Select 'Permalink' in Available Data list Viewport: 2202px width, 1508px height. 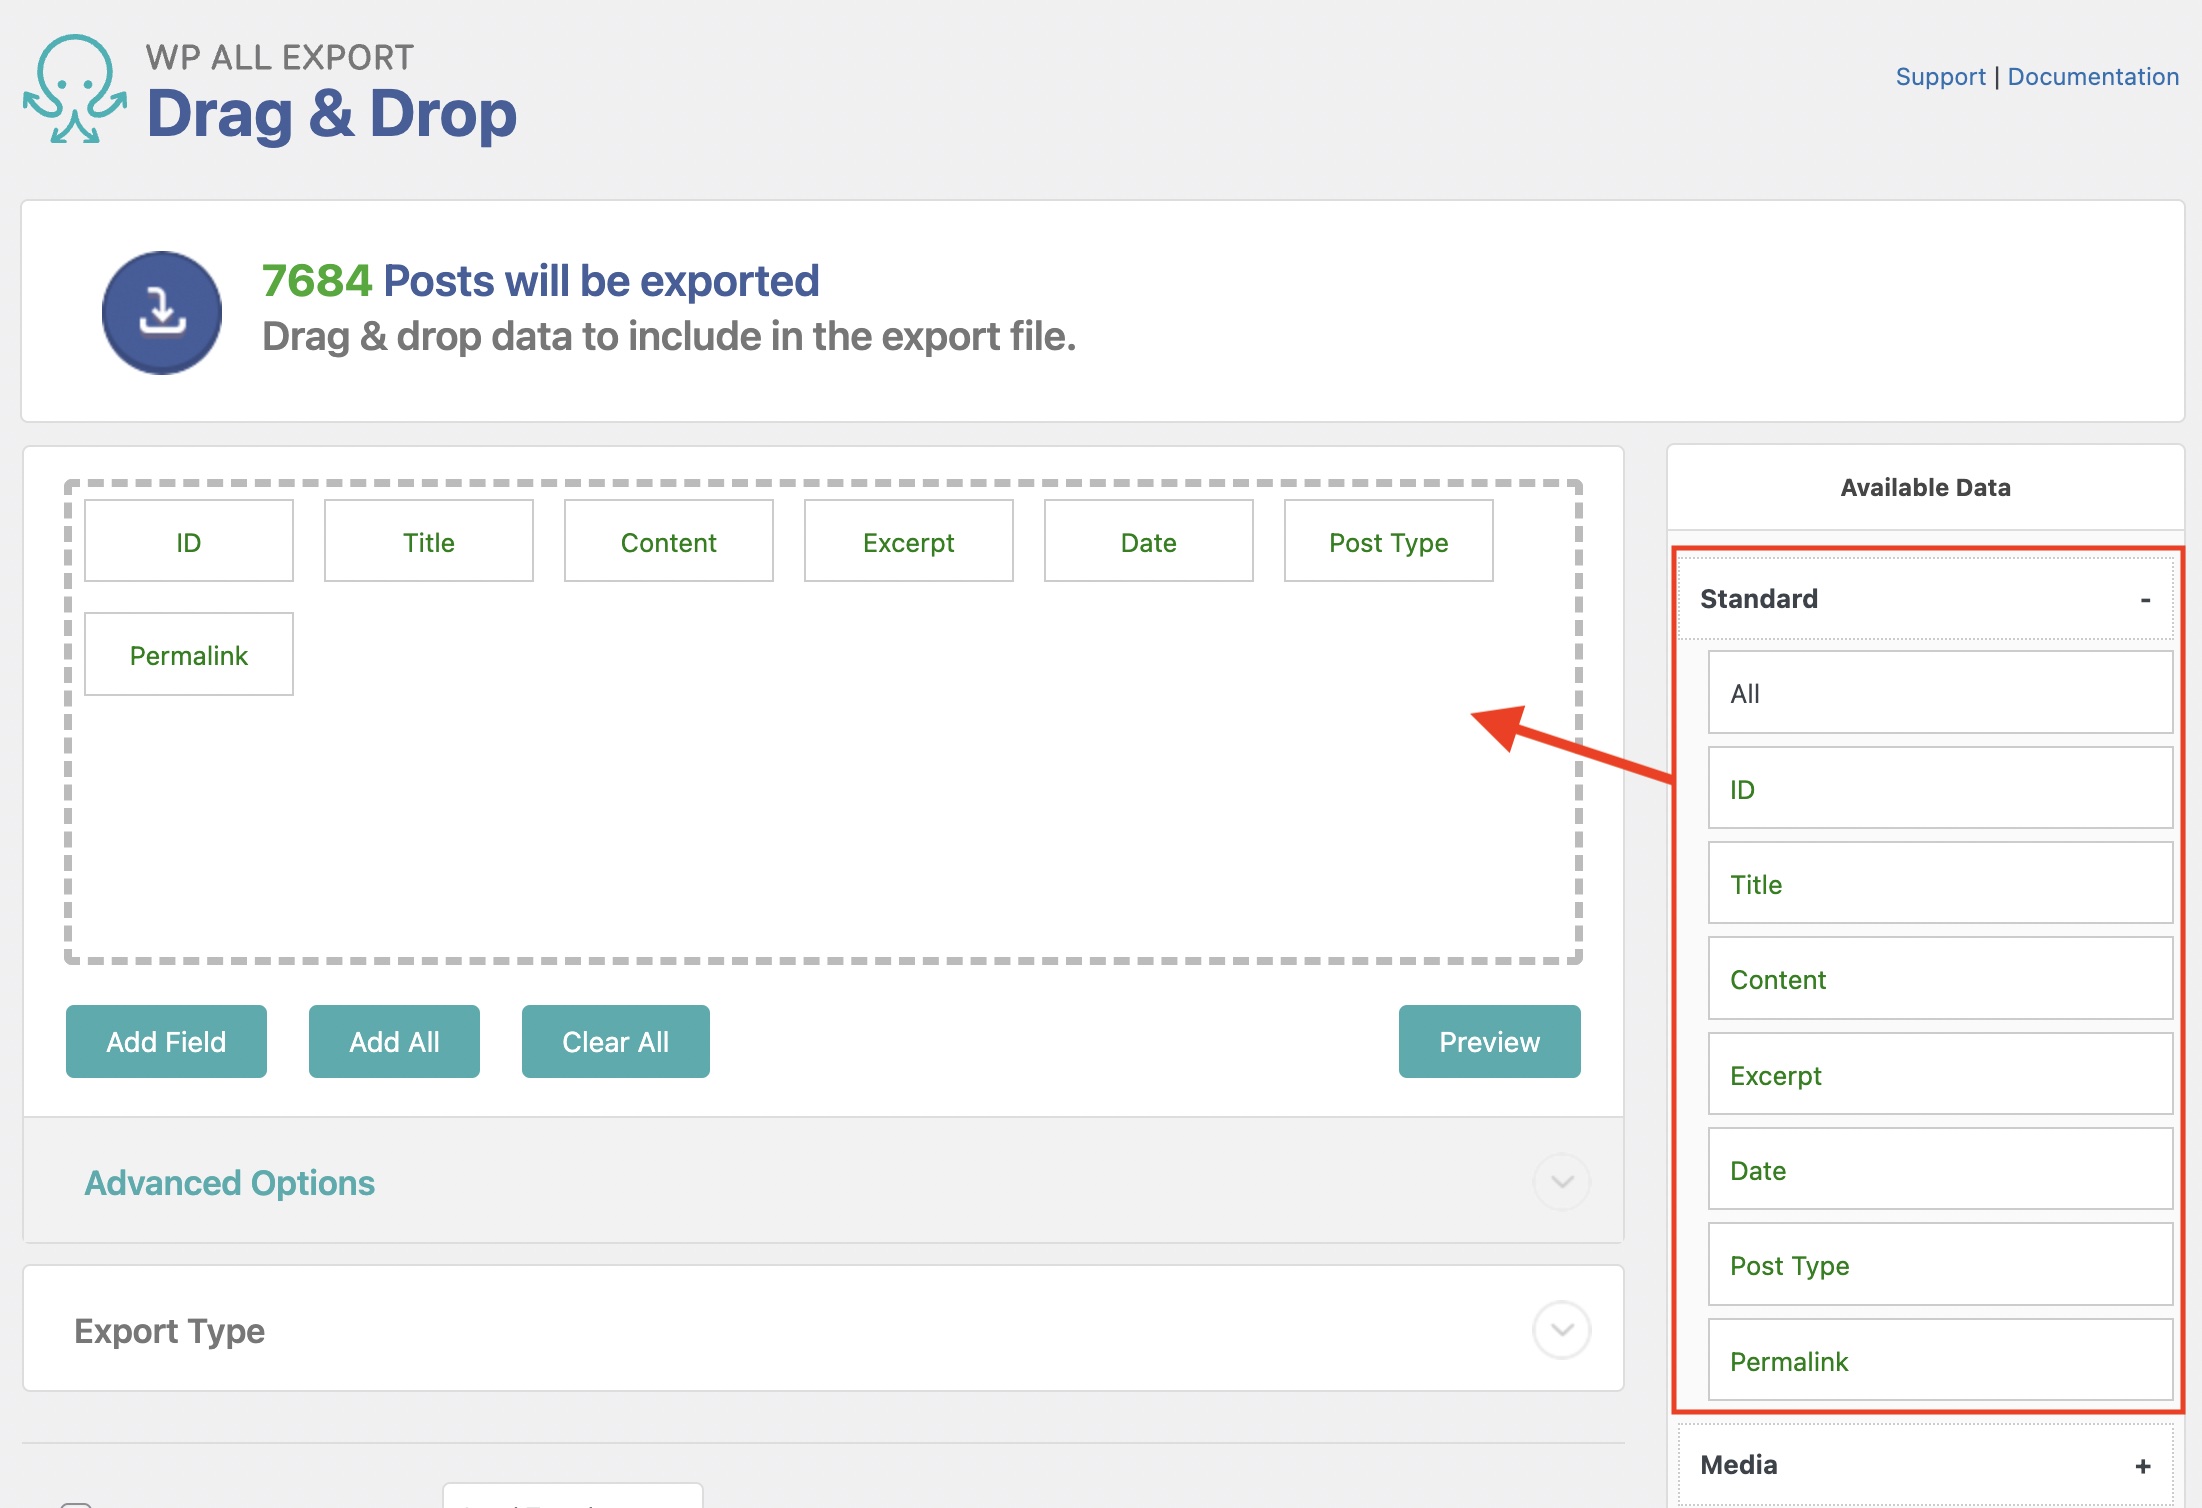[x=1938, y=1361]
